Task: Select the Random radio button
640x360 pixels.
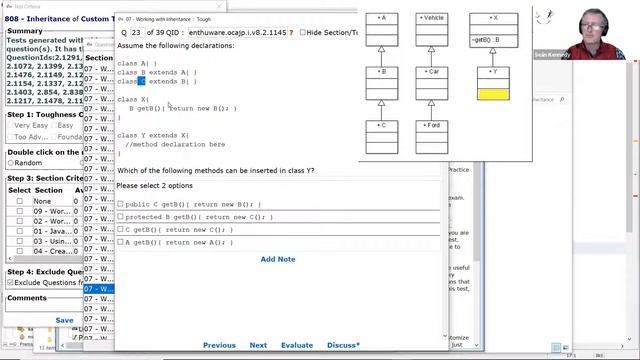Action: [x=11, y=163]
